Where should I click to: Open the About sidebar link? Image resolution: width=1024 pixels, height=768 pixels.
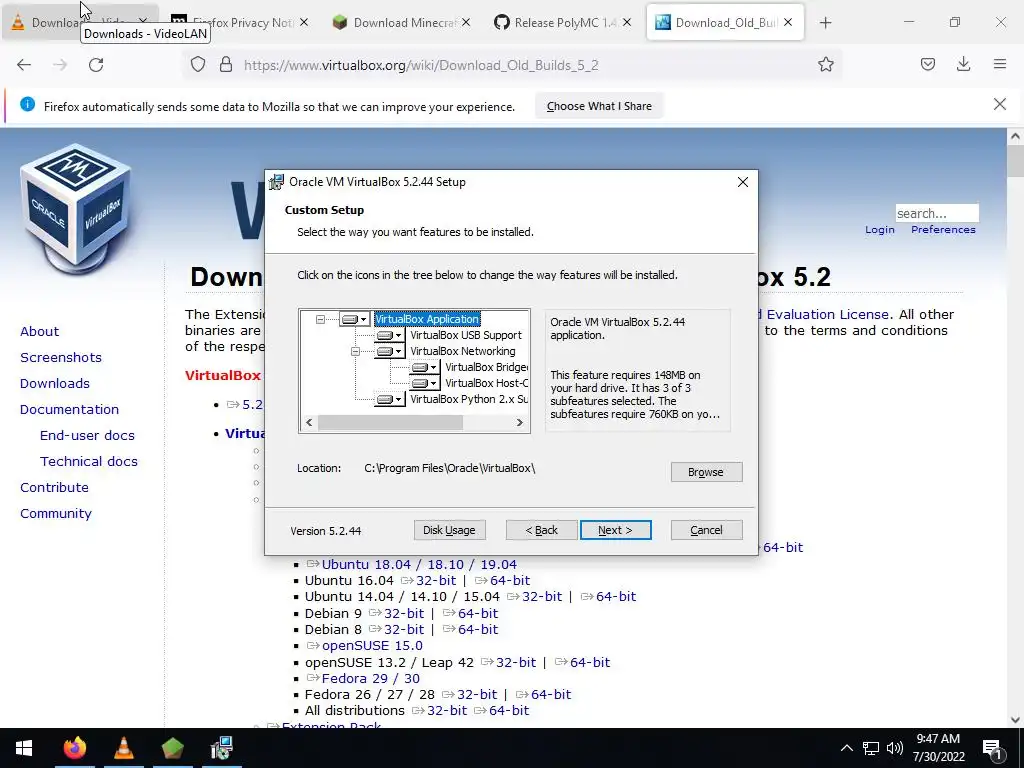[x=39, y=332]
